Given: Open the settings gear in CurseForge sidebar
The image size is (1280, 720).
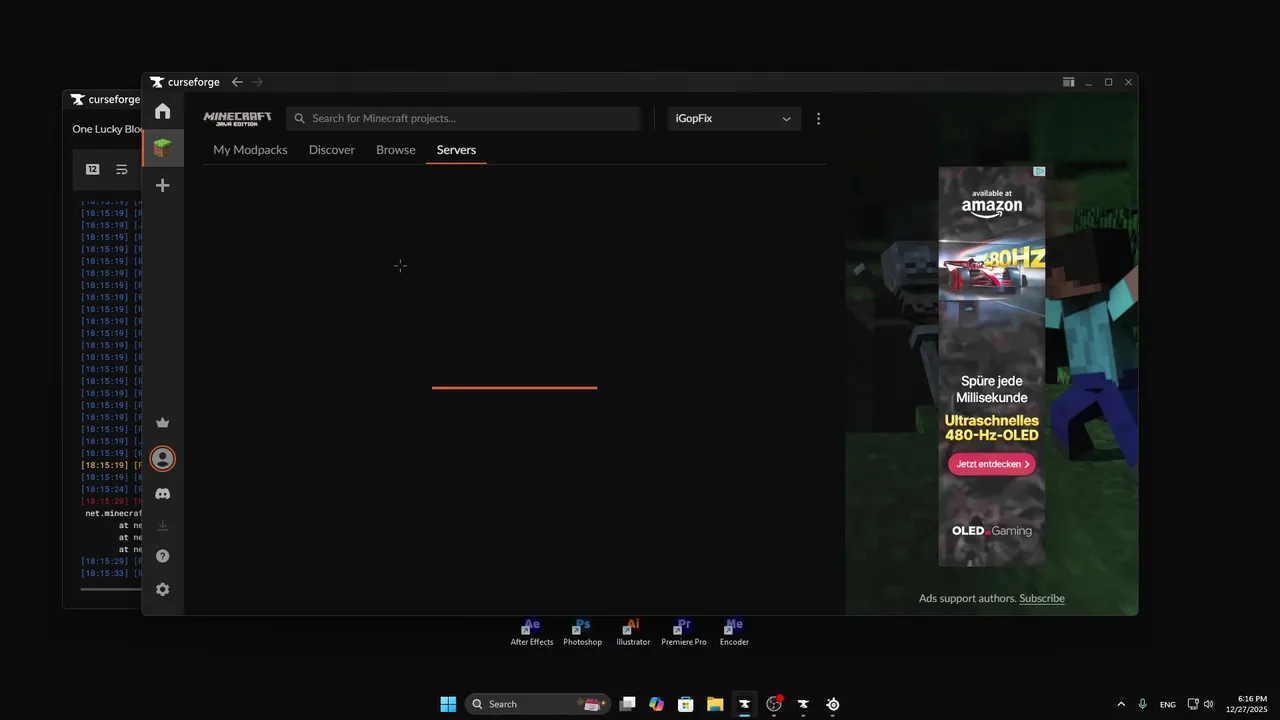Looking at the screenshot, I should coord(162,589).
